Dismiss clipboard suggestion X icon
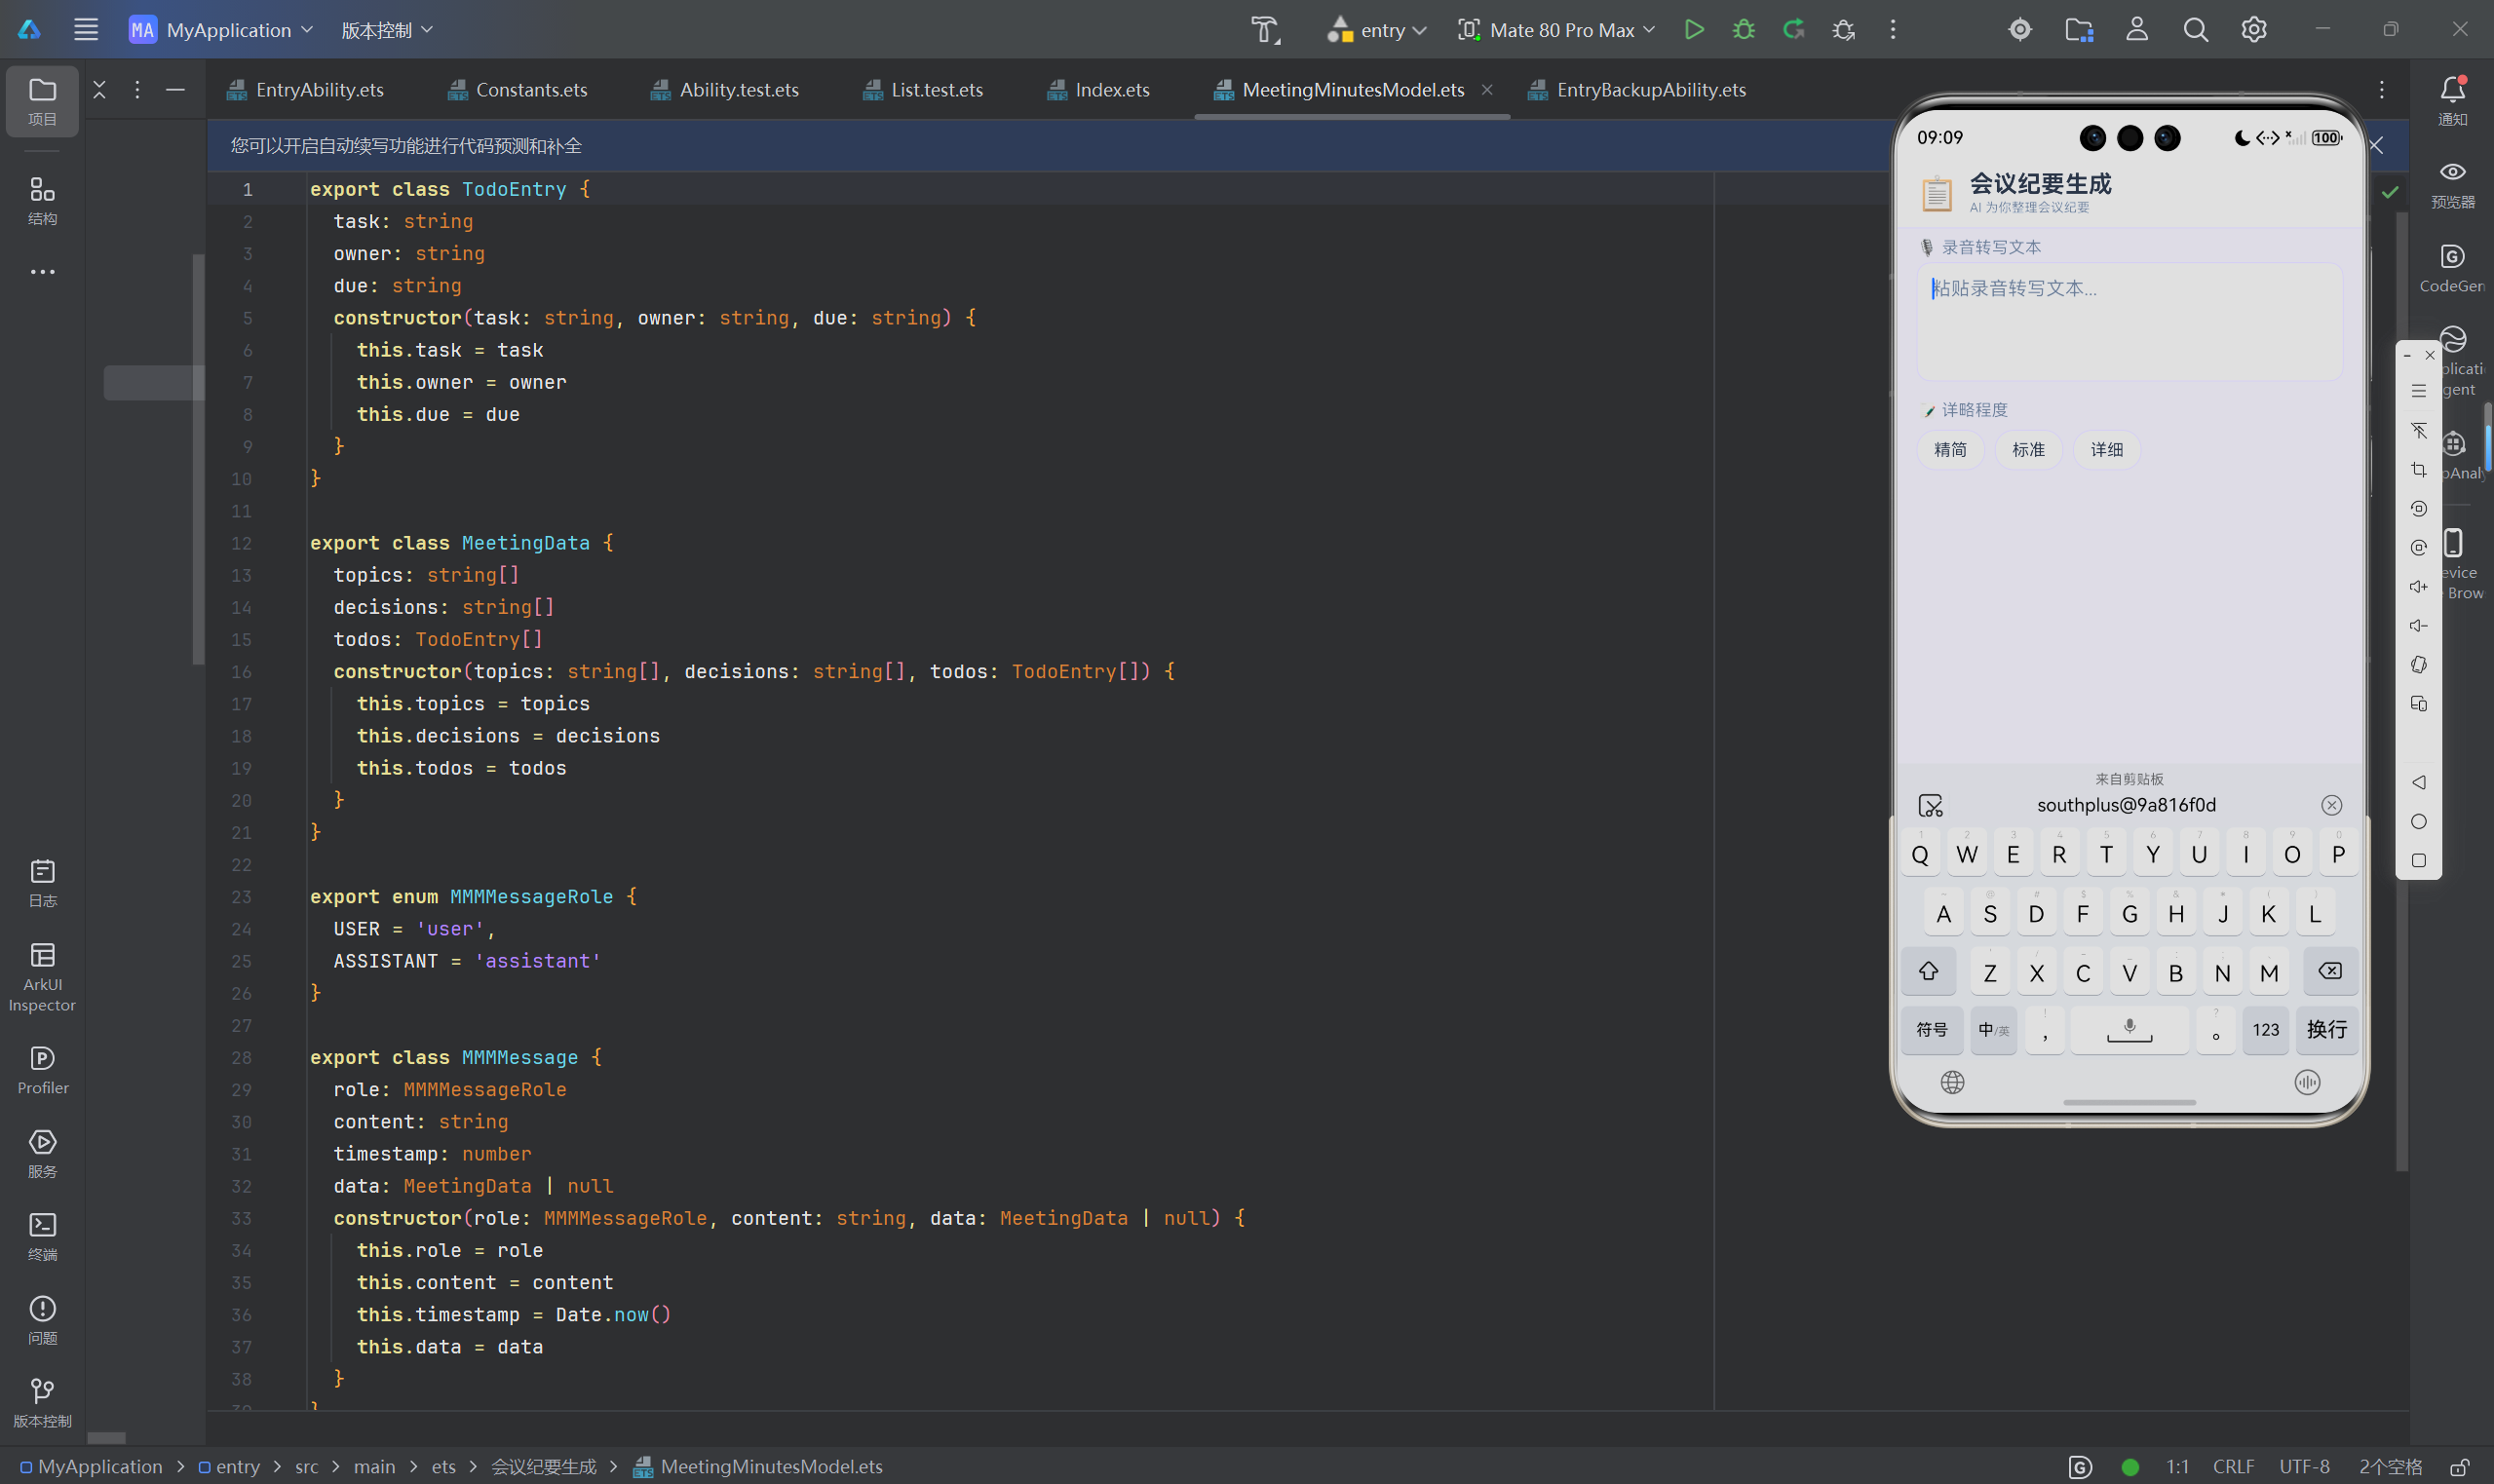Screen dimensions: 2494x1484 pos(2331,805)
